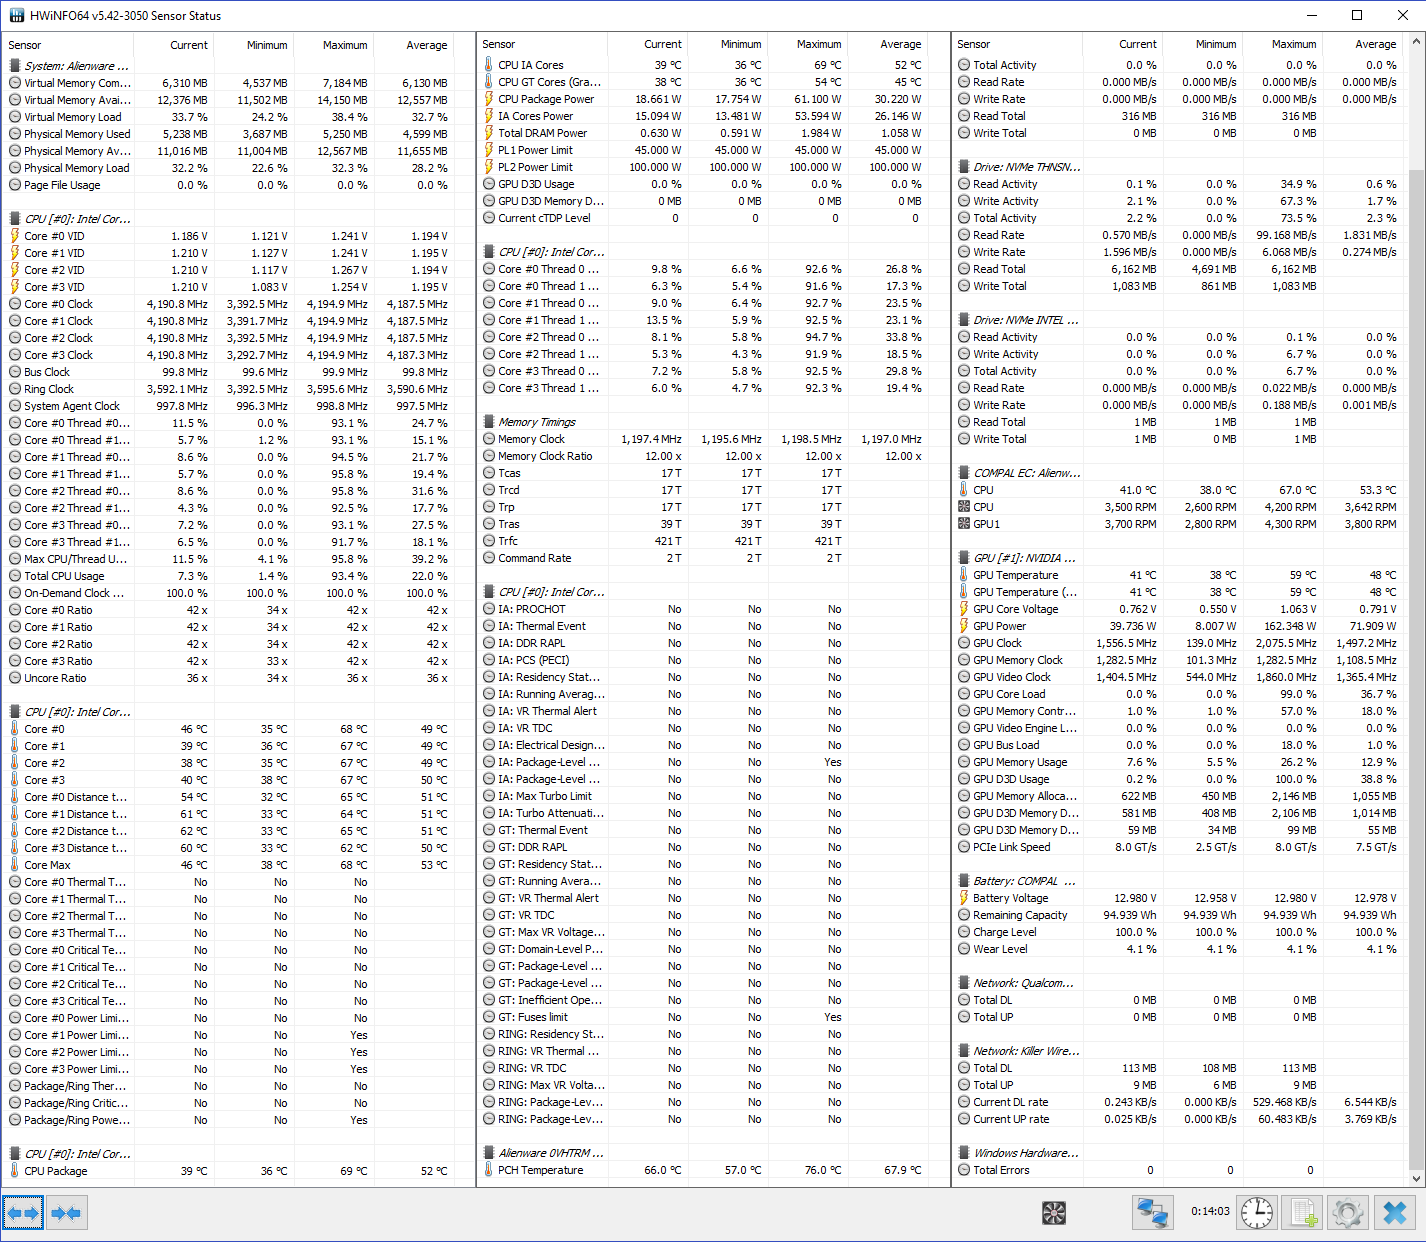Click the Sensor column header in middle panel
Screen dimensions: 1426x1242
coord(499,44)
